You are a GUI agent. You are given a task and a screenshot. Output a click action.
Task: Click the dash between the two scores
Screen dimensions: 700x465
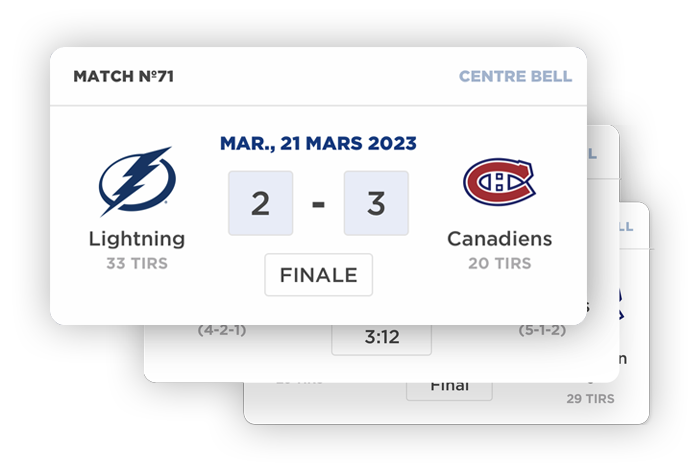318,204
